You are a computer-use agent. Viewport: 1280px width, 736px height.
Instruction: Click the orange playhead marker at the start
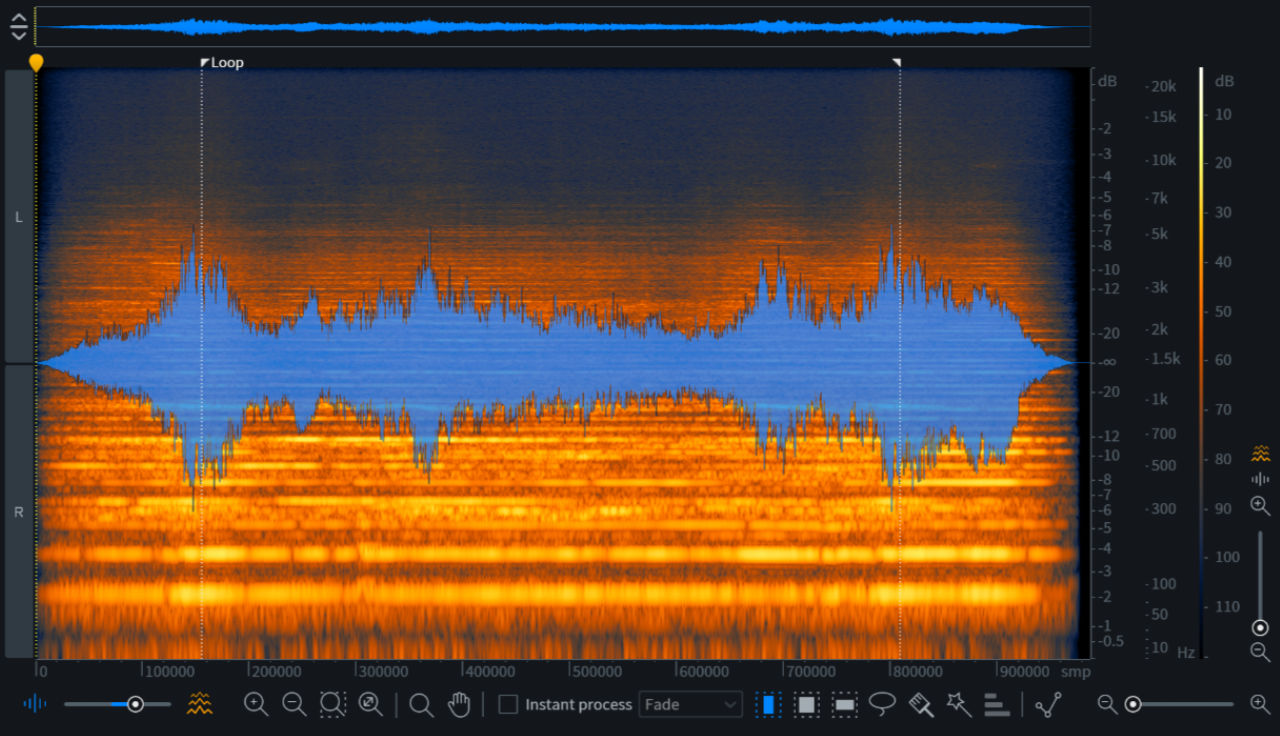(36, 63)
